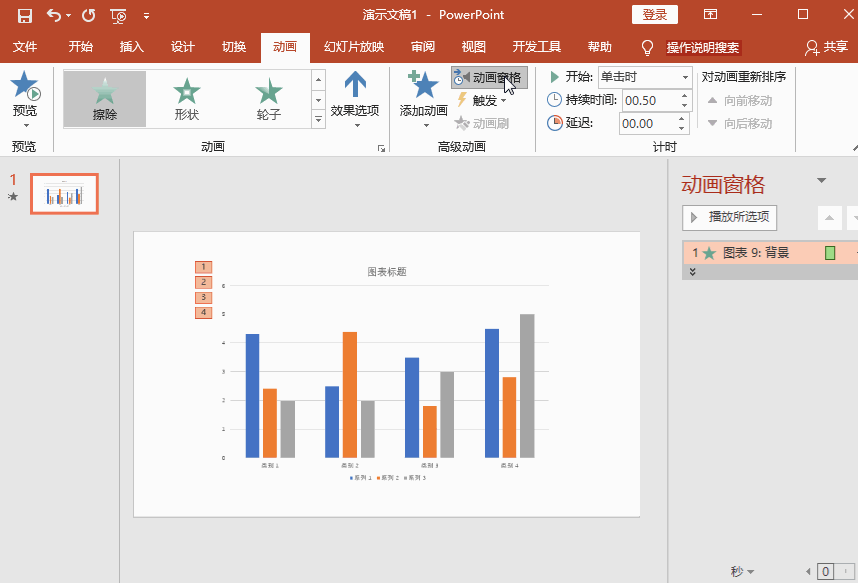Open 效果选项 effect options
The image size is (858, 583).
point(355,100)
